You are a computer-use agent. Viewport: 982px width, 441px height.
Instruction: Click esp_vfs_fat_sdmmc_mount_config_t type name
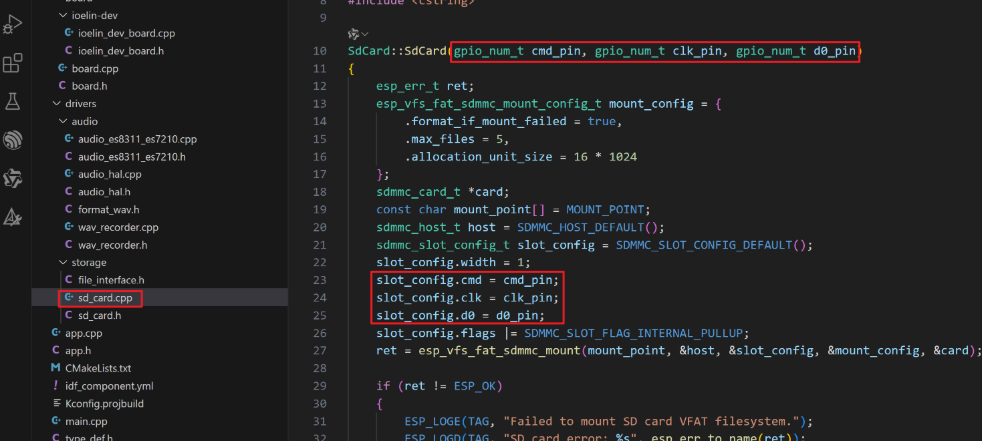(x=489, y=103)
